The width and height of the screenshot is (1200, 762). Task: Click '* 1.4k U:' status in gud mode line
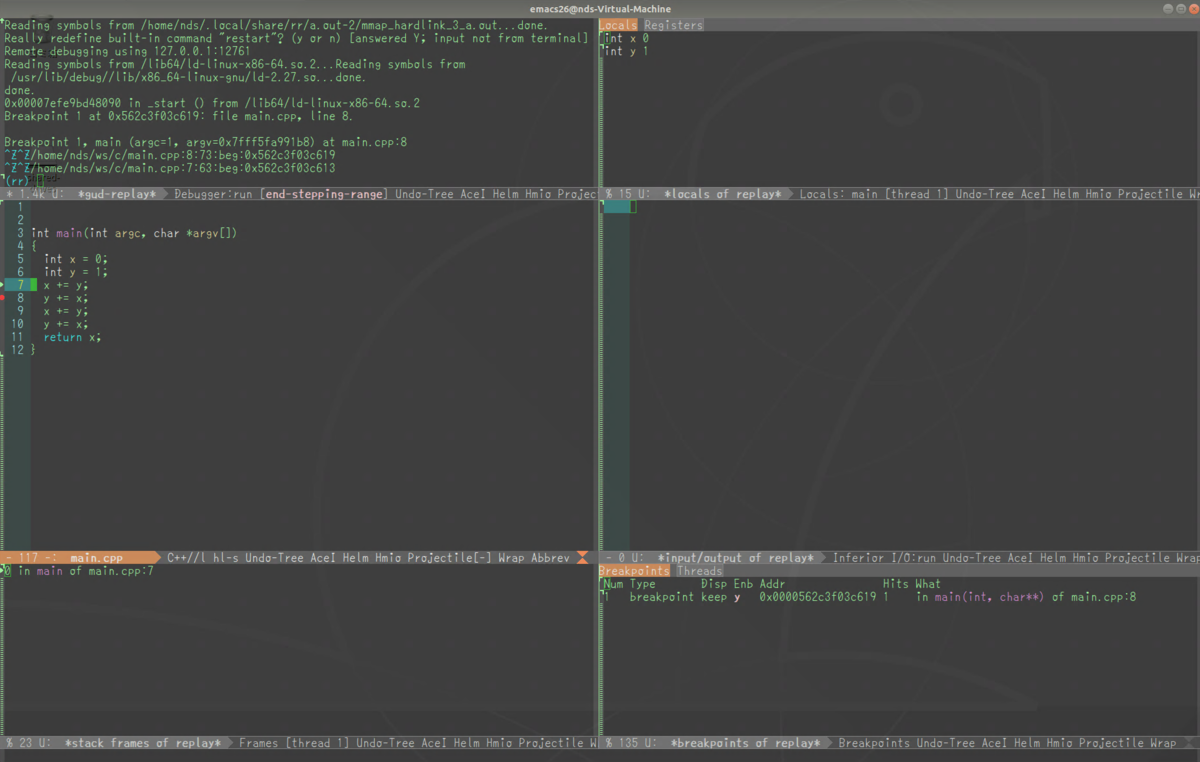tap(36, 194)
